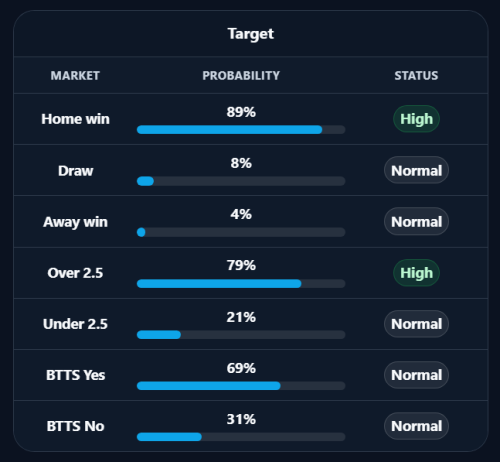This screenshot has height=462, width=500.
Task: Click the Normal badge in Draw row
Action: [416, 170]
